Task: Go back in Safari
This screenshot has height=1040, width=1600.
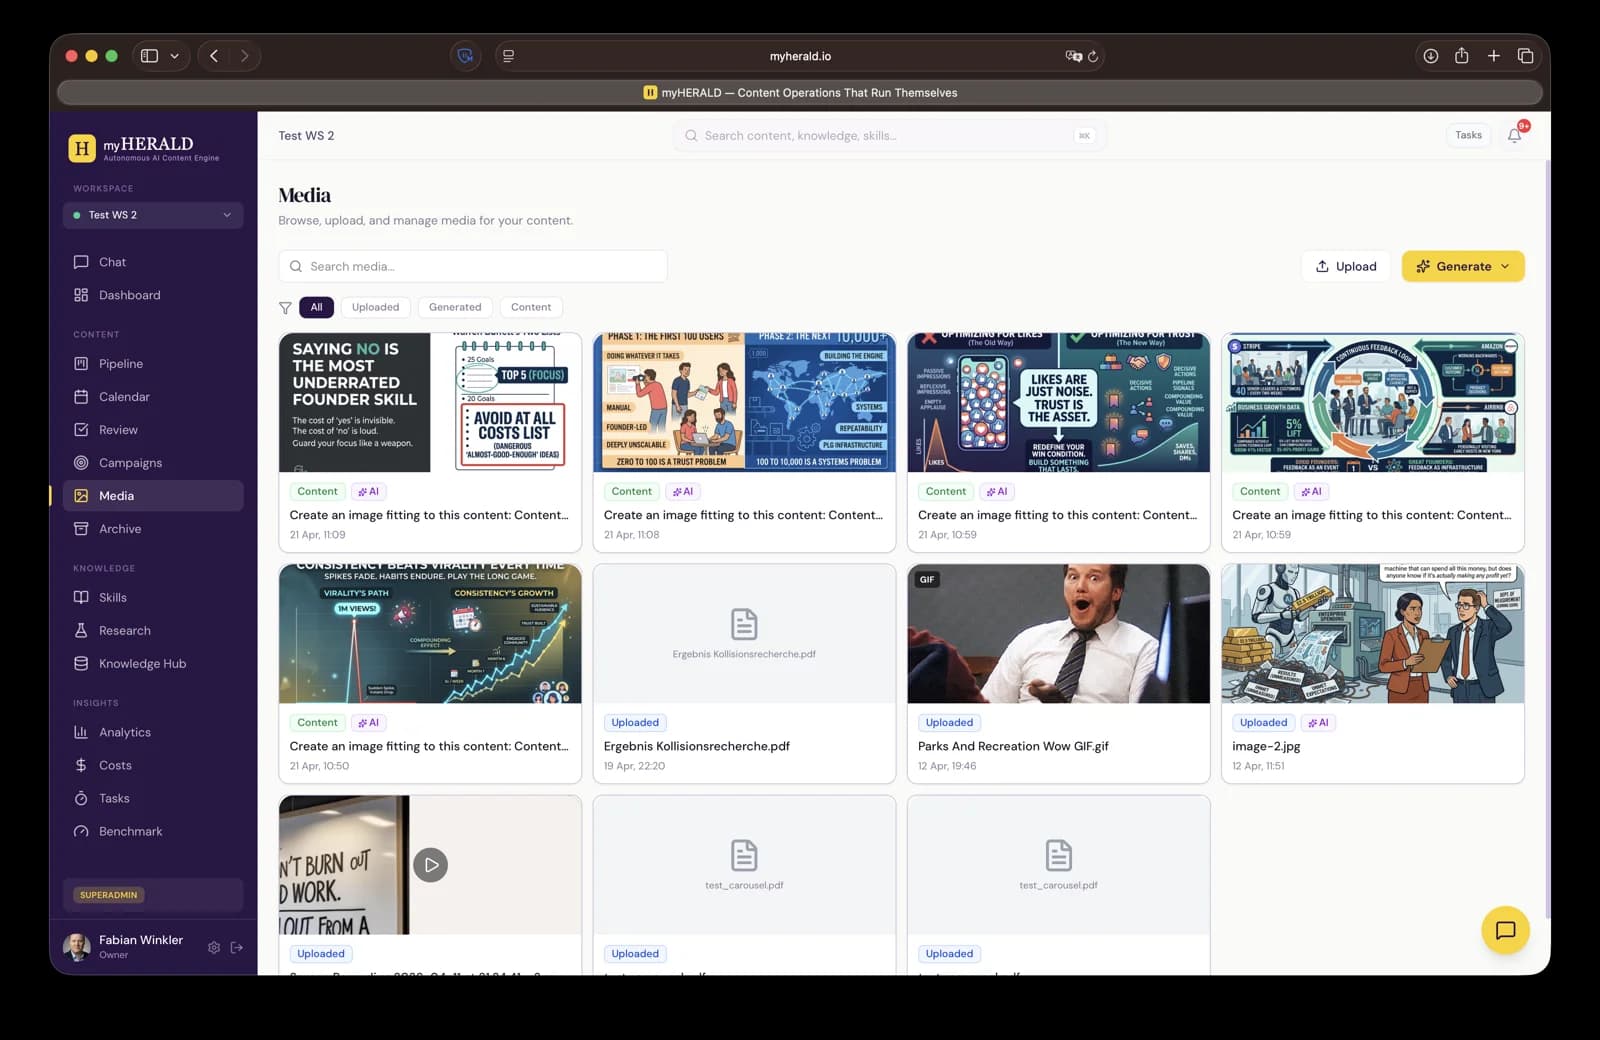Action: [214, 56]
